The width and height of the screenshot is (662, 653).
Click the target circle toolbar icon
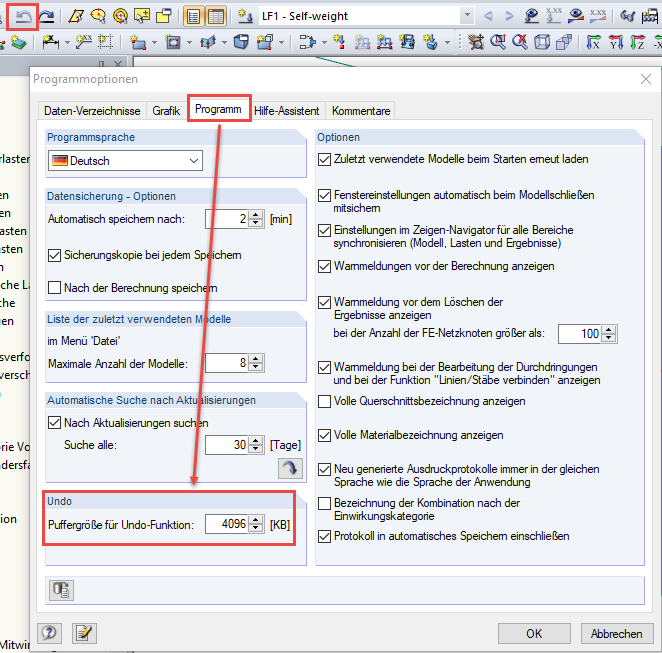pyautogui.click(x=120, y=16)
